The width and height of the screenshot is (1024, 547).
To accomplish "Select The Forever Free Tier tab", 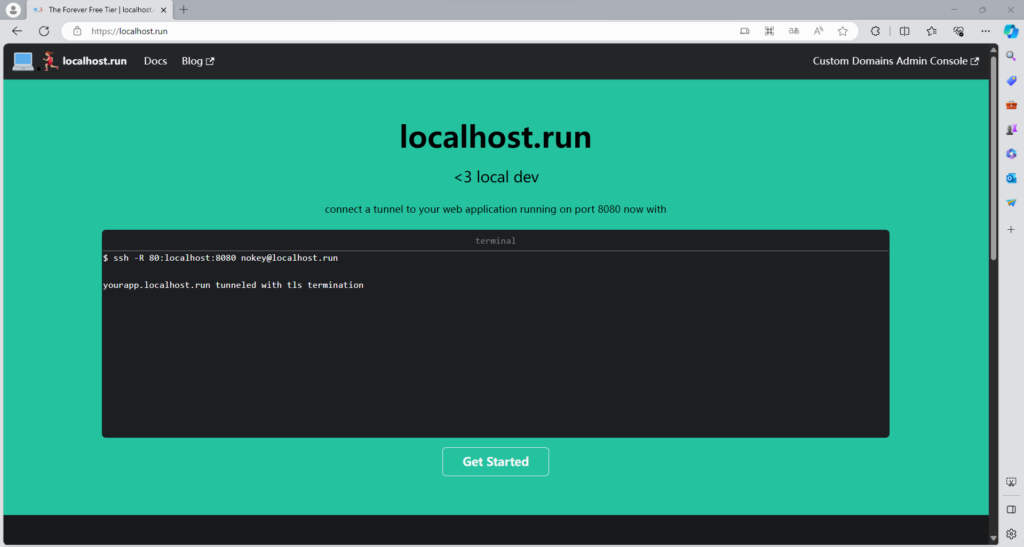I will pyautogui.click(x=100, y=9).
